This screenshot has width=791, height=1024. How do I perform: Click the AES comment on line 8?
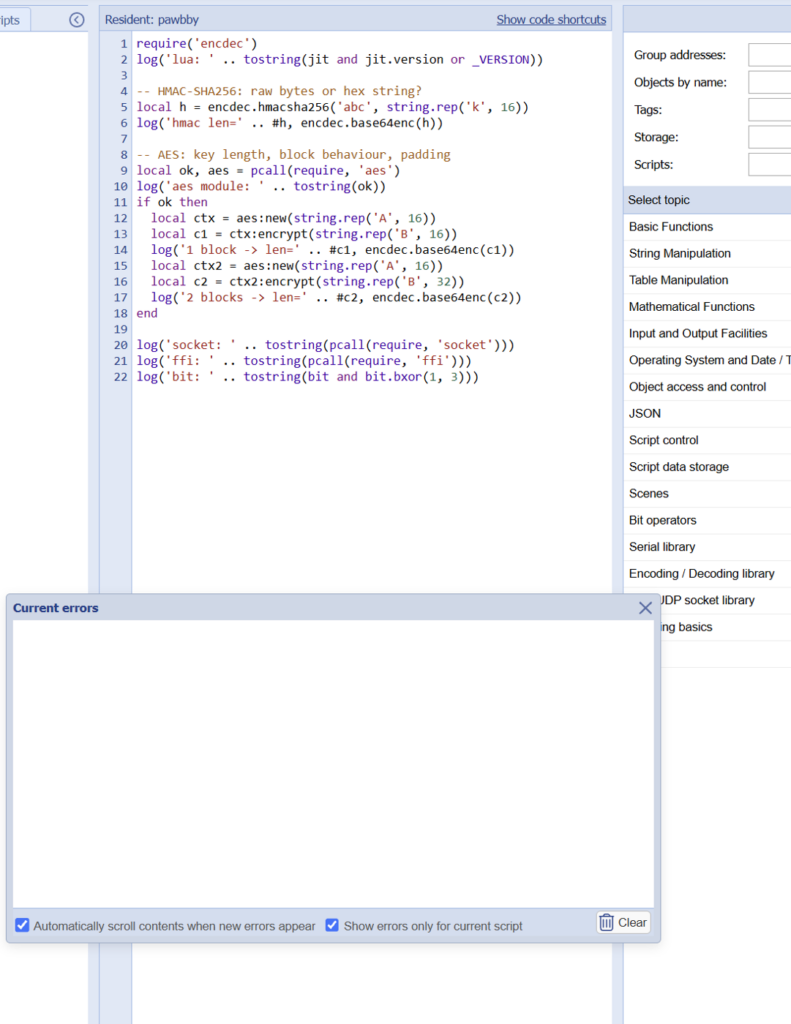(293, 155)
